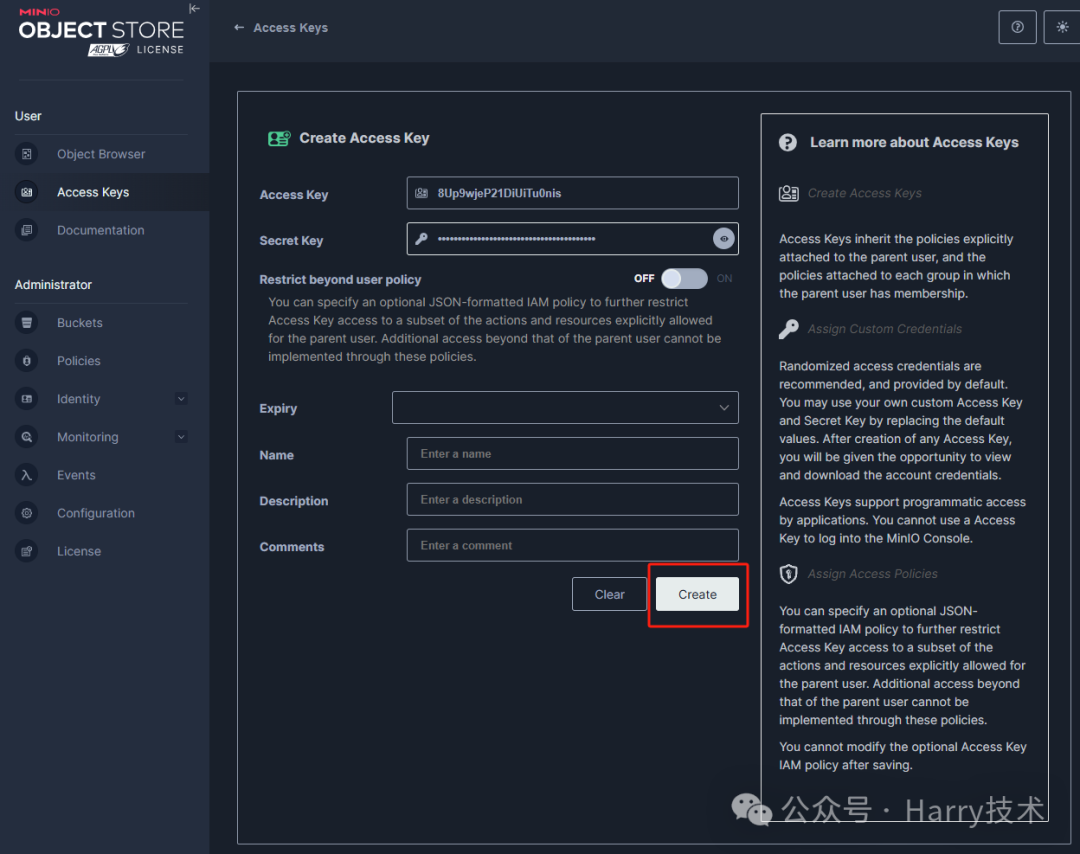Toggle Restrict beyond user policy switch
Image resolution: width=1080 pixels, height=854 pixels.
tap(684, 278)
